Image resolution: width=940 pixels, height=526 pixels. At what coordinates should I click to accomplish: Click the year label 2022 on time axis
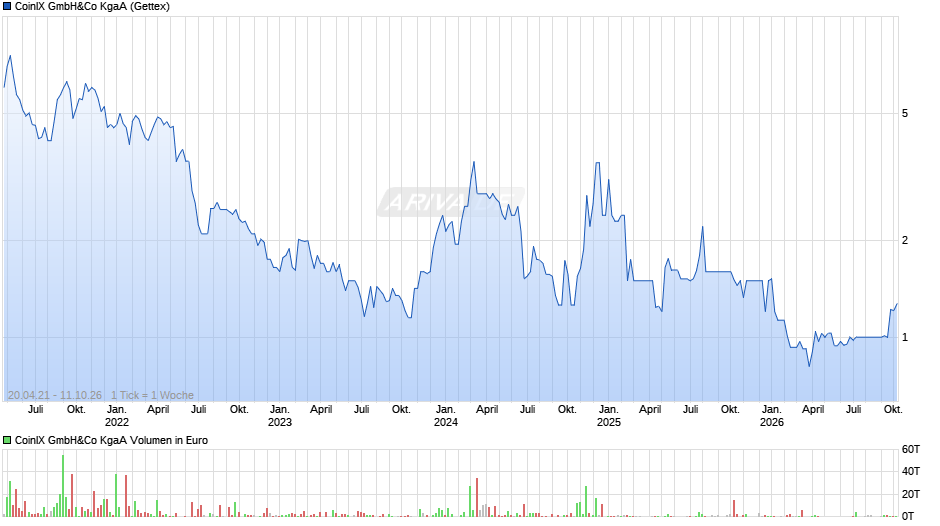[117, 422]
